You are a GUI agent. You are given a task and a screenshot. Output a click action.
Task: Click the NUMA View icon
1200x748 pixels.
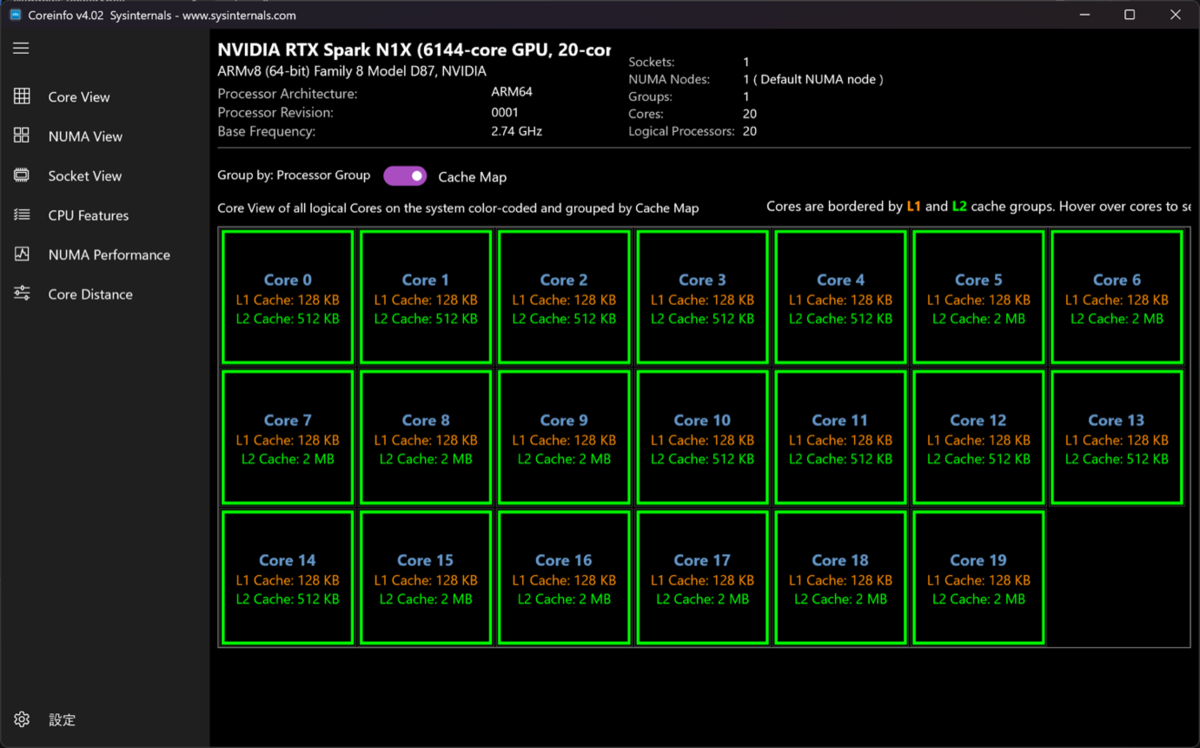[21, 135]
